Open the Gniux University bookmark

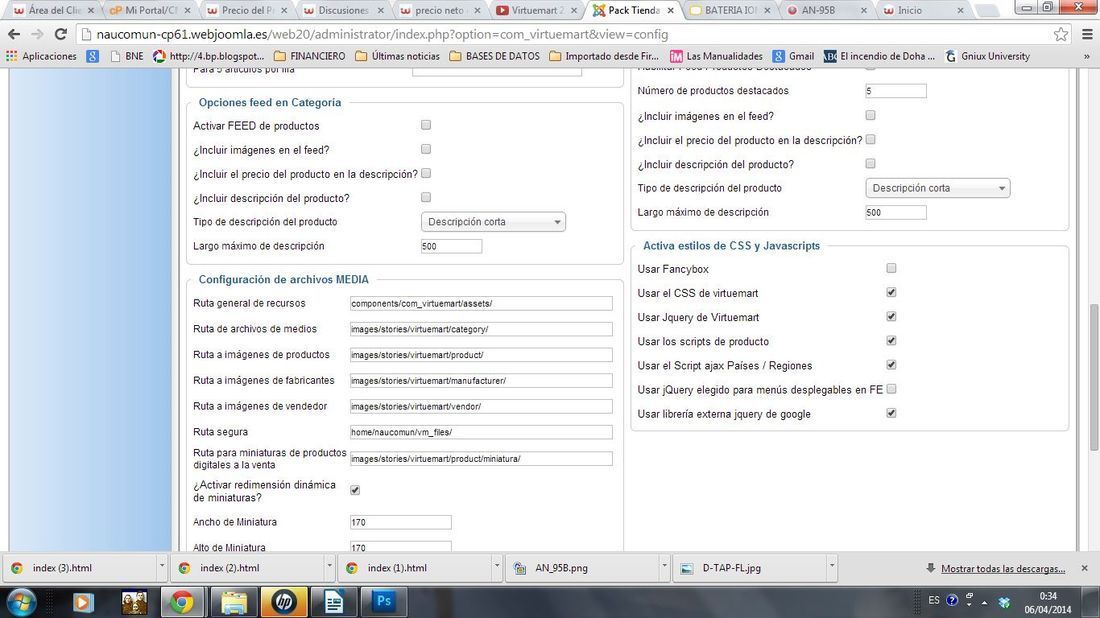pyautogui.click(x=988, y=56)
